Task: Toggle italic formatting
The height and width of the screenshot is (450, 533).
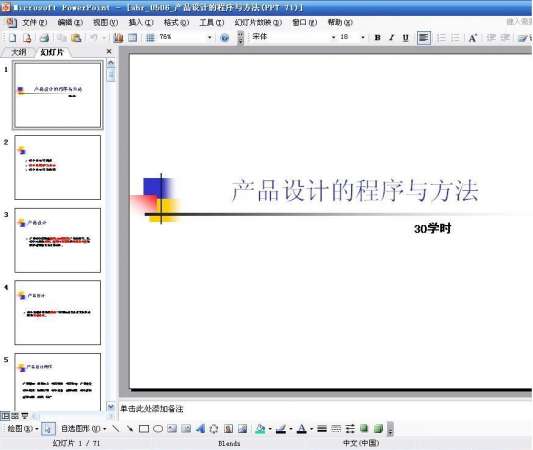Action: (x=392, y=37)
